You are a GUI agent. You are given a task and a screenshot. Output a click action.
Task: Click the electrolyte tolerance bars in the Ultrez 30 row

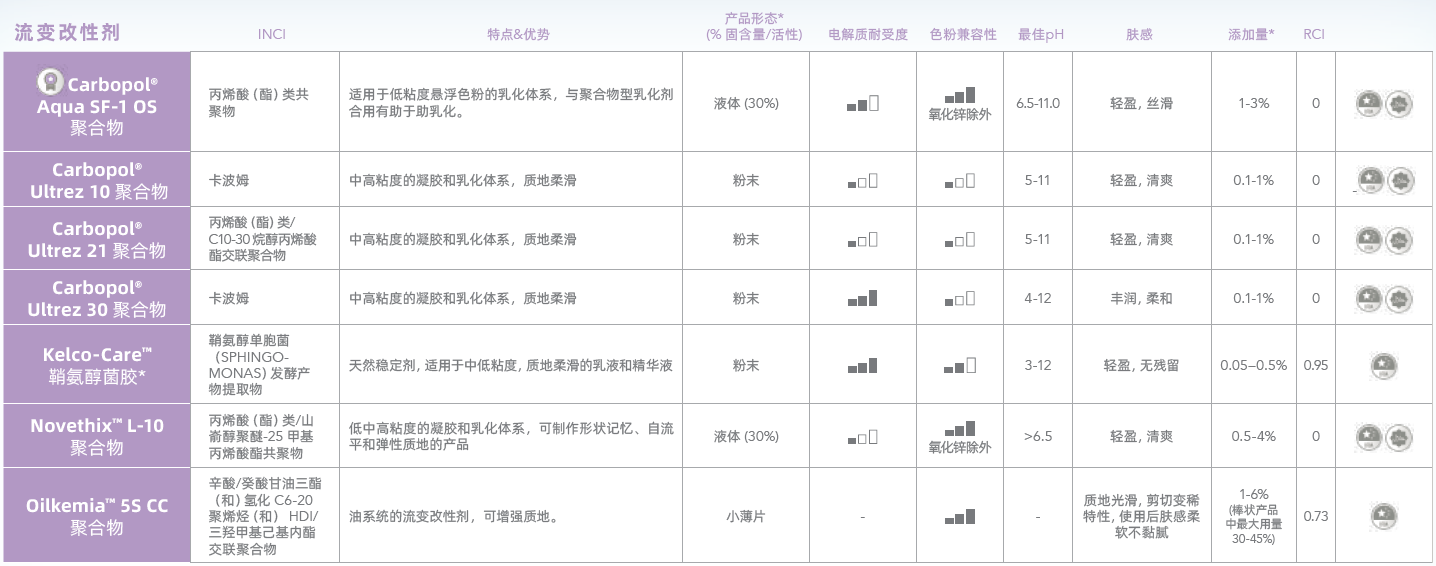point(862,298)
